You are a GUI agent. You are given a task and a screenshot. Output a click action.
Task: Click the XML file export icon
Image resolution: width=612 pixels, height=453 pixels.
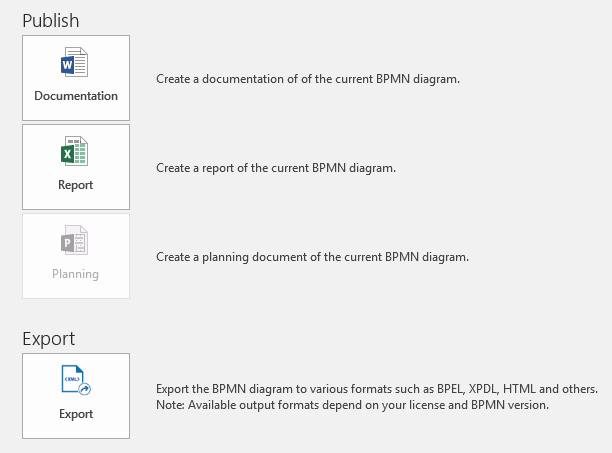point(76,380)
